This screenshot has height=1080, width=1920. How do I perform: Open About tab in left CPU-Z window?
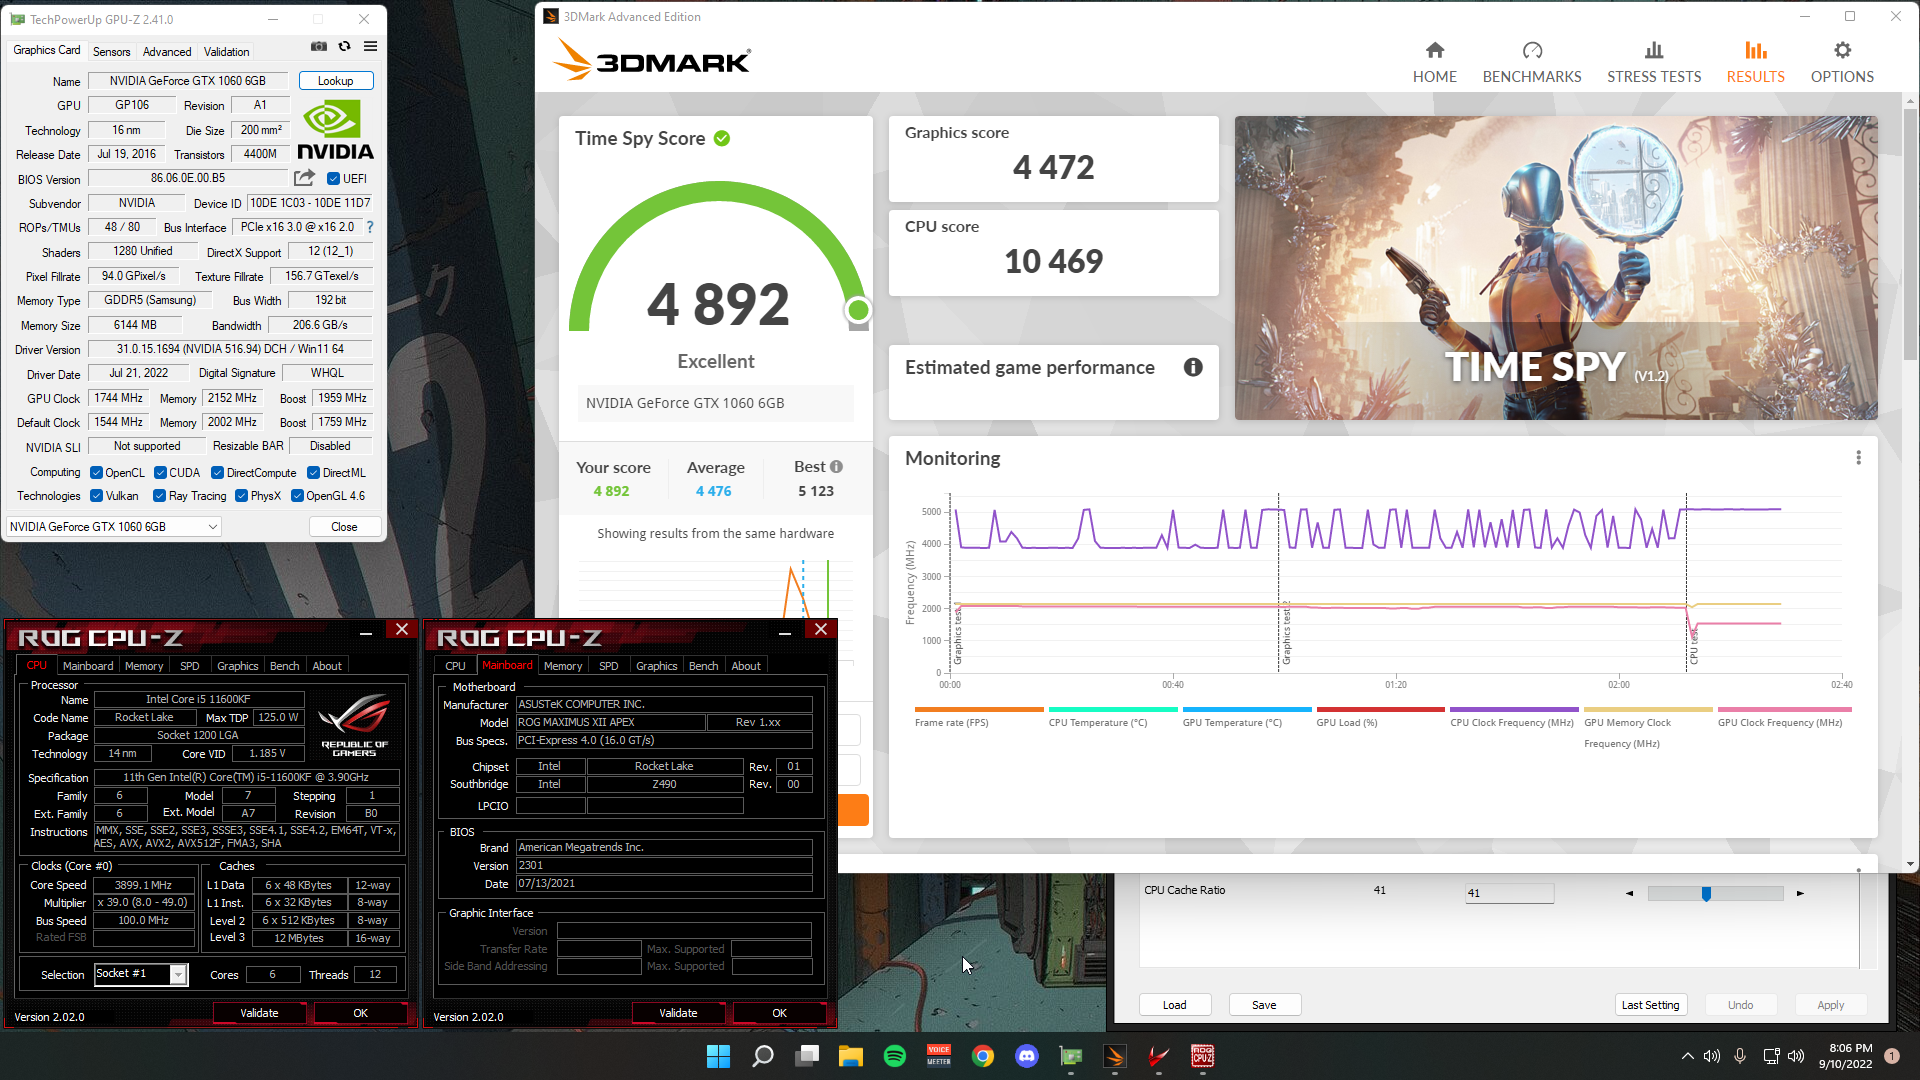(327, 666)
